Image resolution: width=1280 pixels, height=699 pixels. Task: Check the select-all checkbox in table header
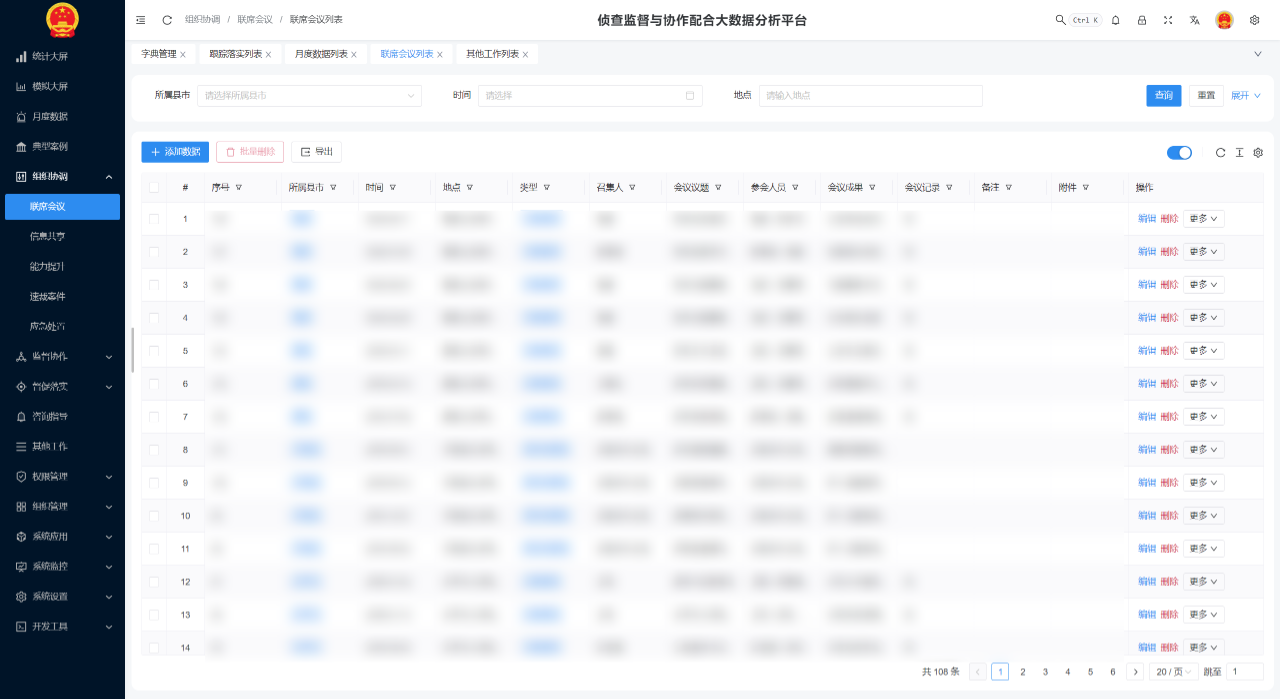(x=154, y=187)
